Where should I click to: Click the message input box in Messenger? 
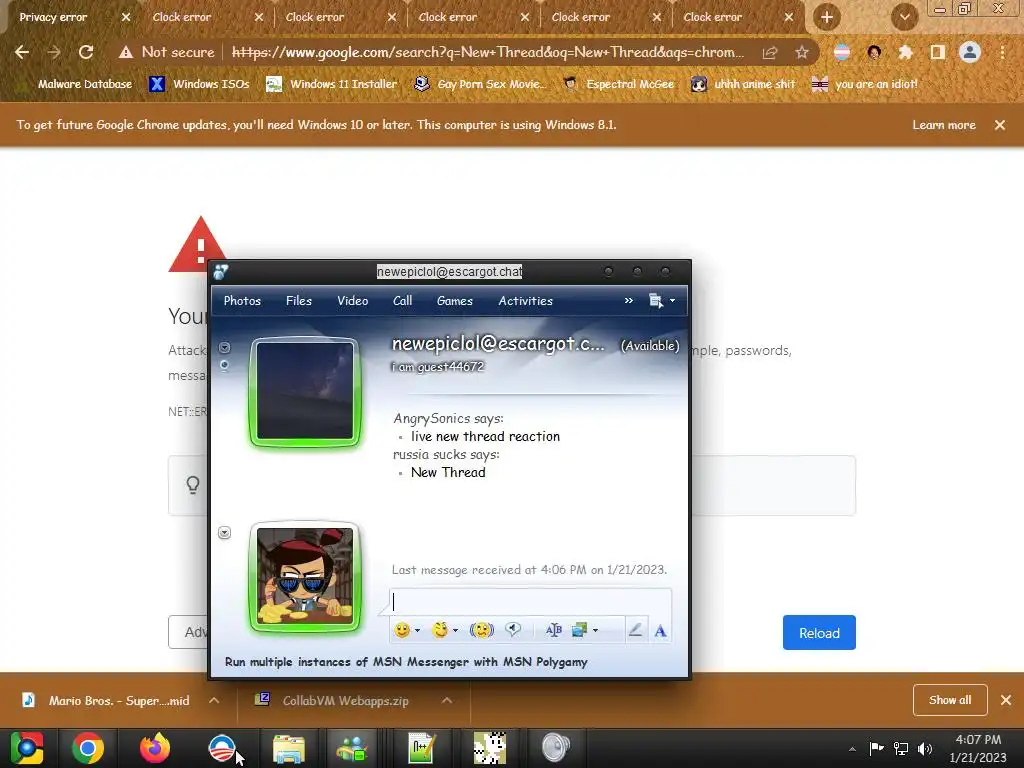coord(530,601)
